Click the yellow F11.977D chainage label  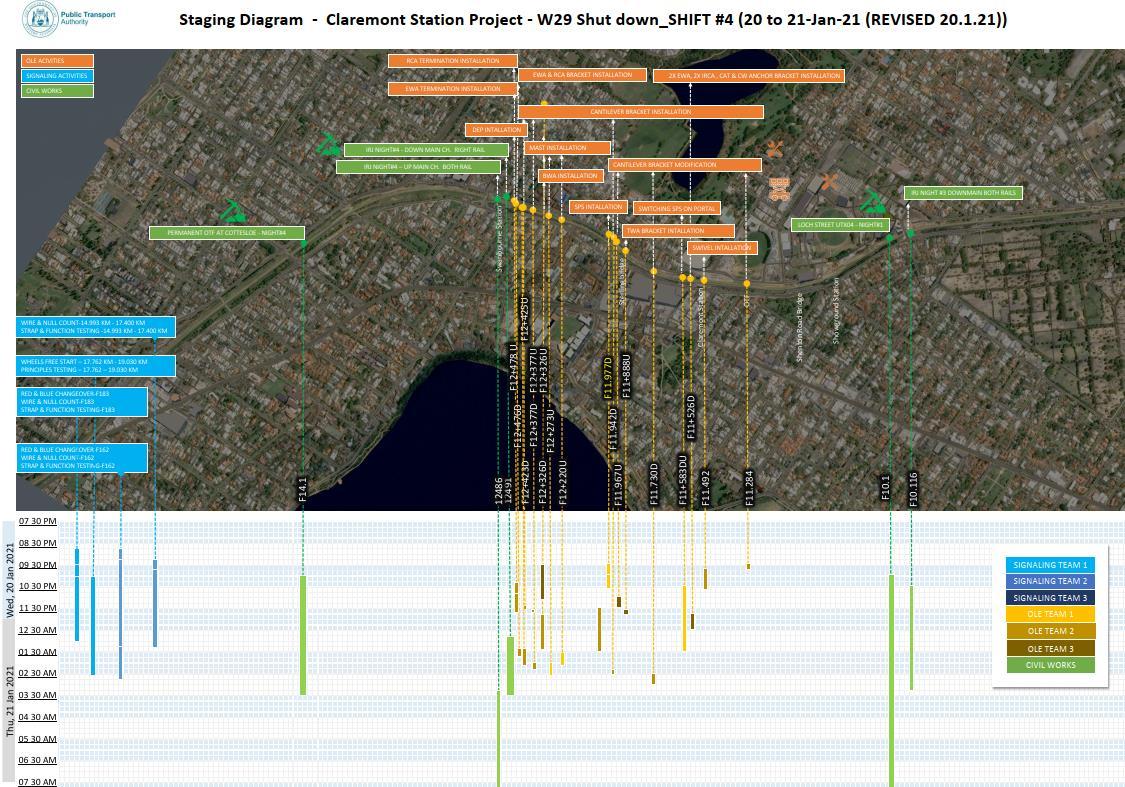(608, 378)
